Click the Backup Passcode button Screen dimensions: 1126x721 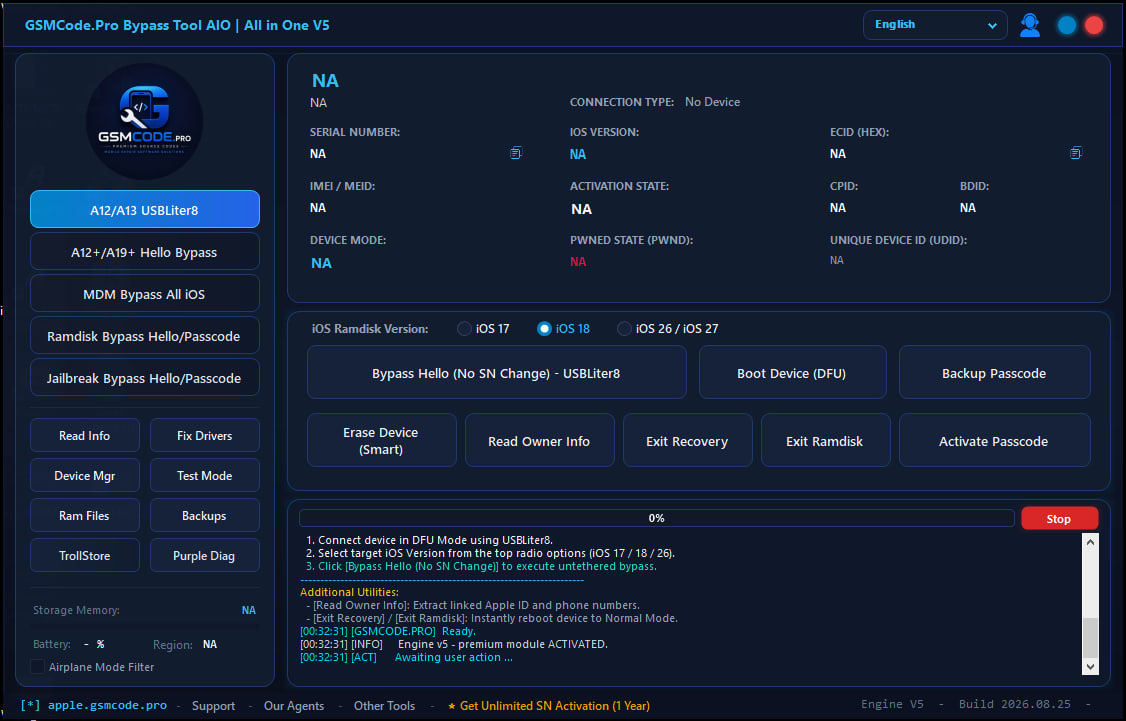click(994, 373)
